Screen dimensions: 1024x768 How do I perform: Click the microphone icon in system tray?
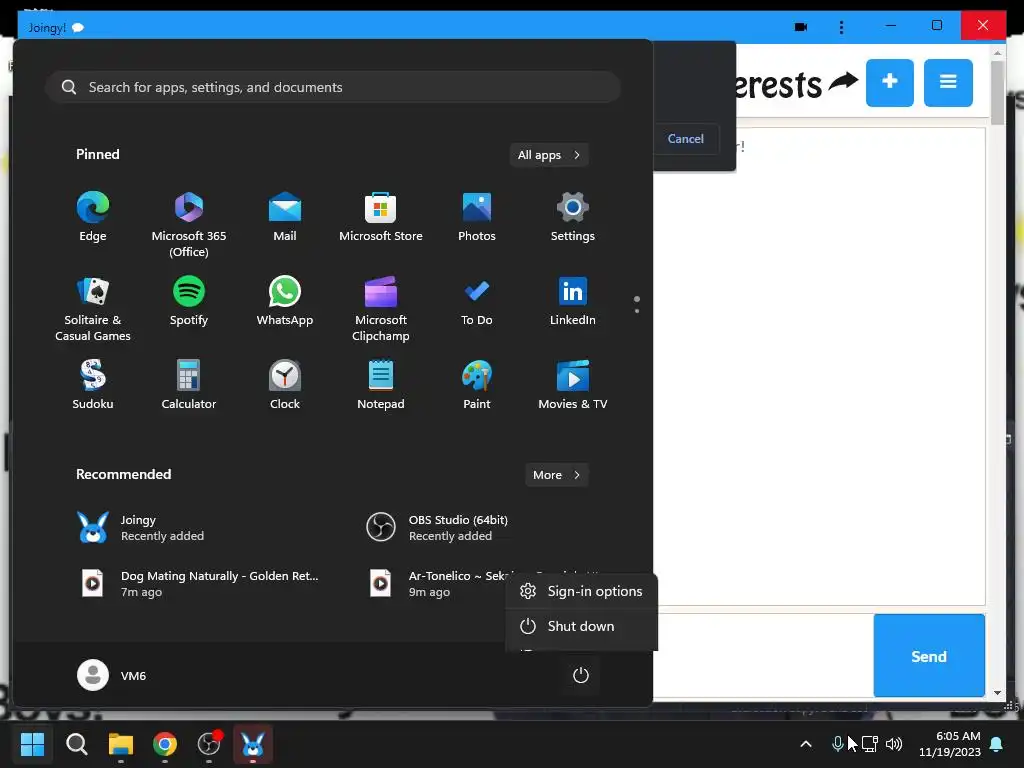point(837,744)
